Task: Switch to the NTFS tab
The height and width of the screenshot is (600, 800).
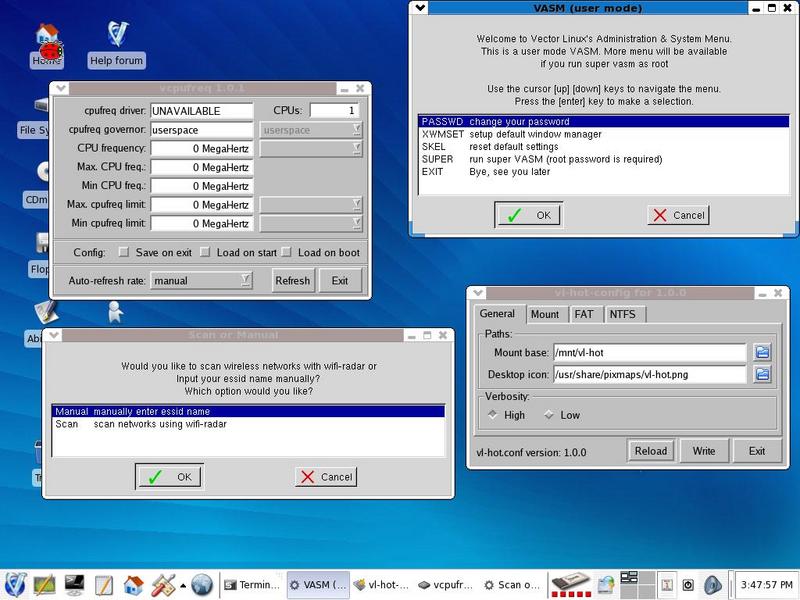Action: pyautogui.click(x=622, y=314)
